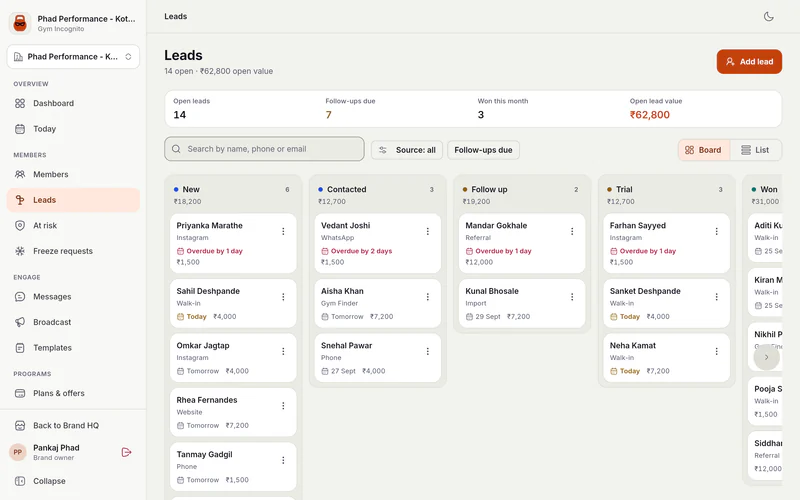This screenshot has width=800, height=500.
Task: Open the At risk page
Action: 73,226
